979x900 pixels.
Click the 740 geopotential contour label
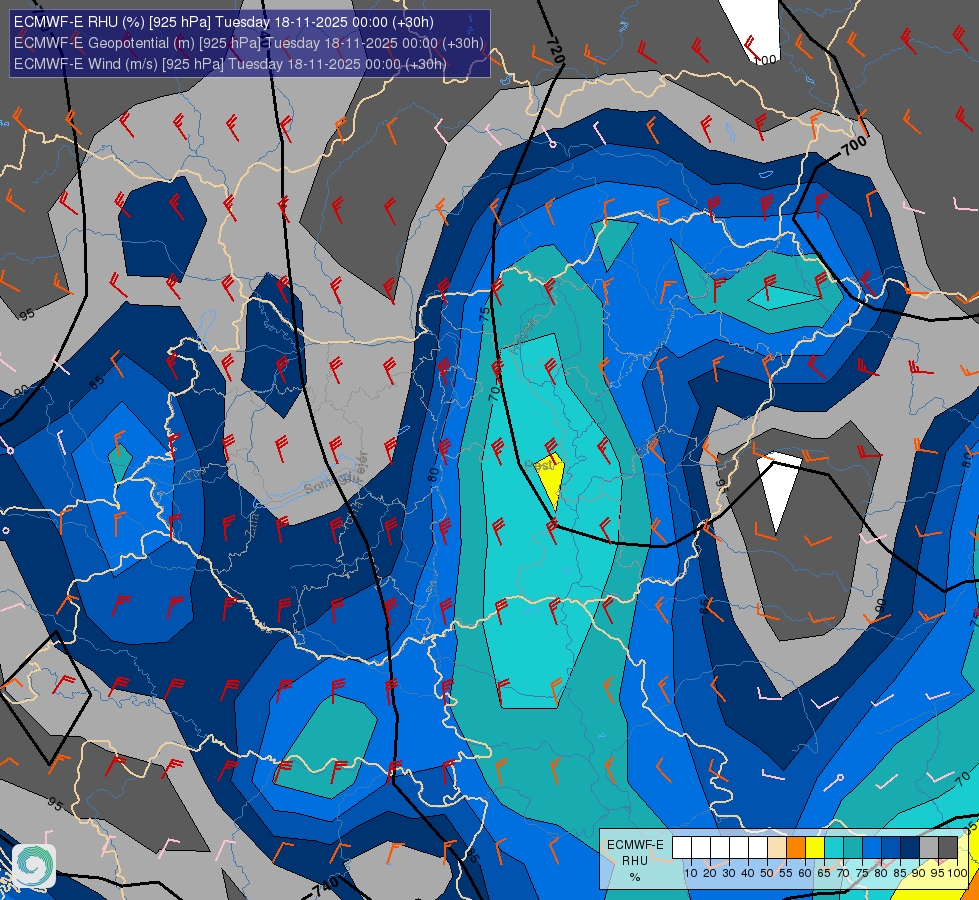click(327, 886)
